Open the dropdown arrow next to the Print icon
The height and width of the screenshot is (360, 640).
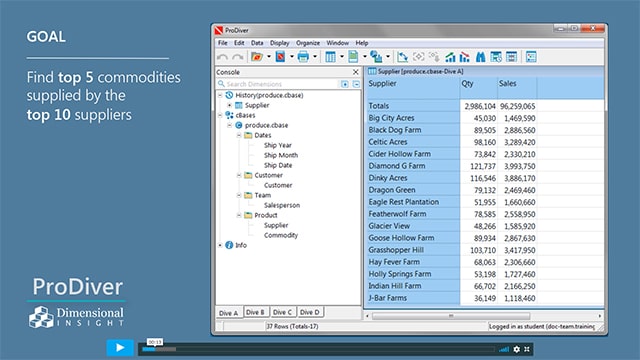click(x=315, y=57)
